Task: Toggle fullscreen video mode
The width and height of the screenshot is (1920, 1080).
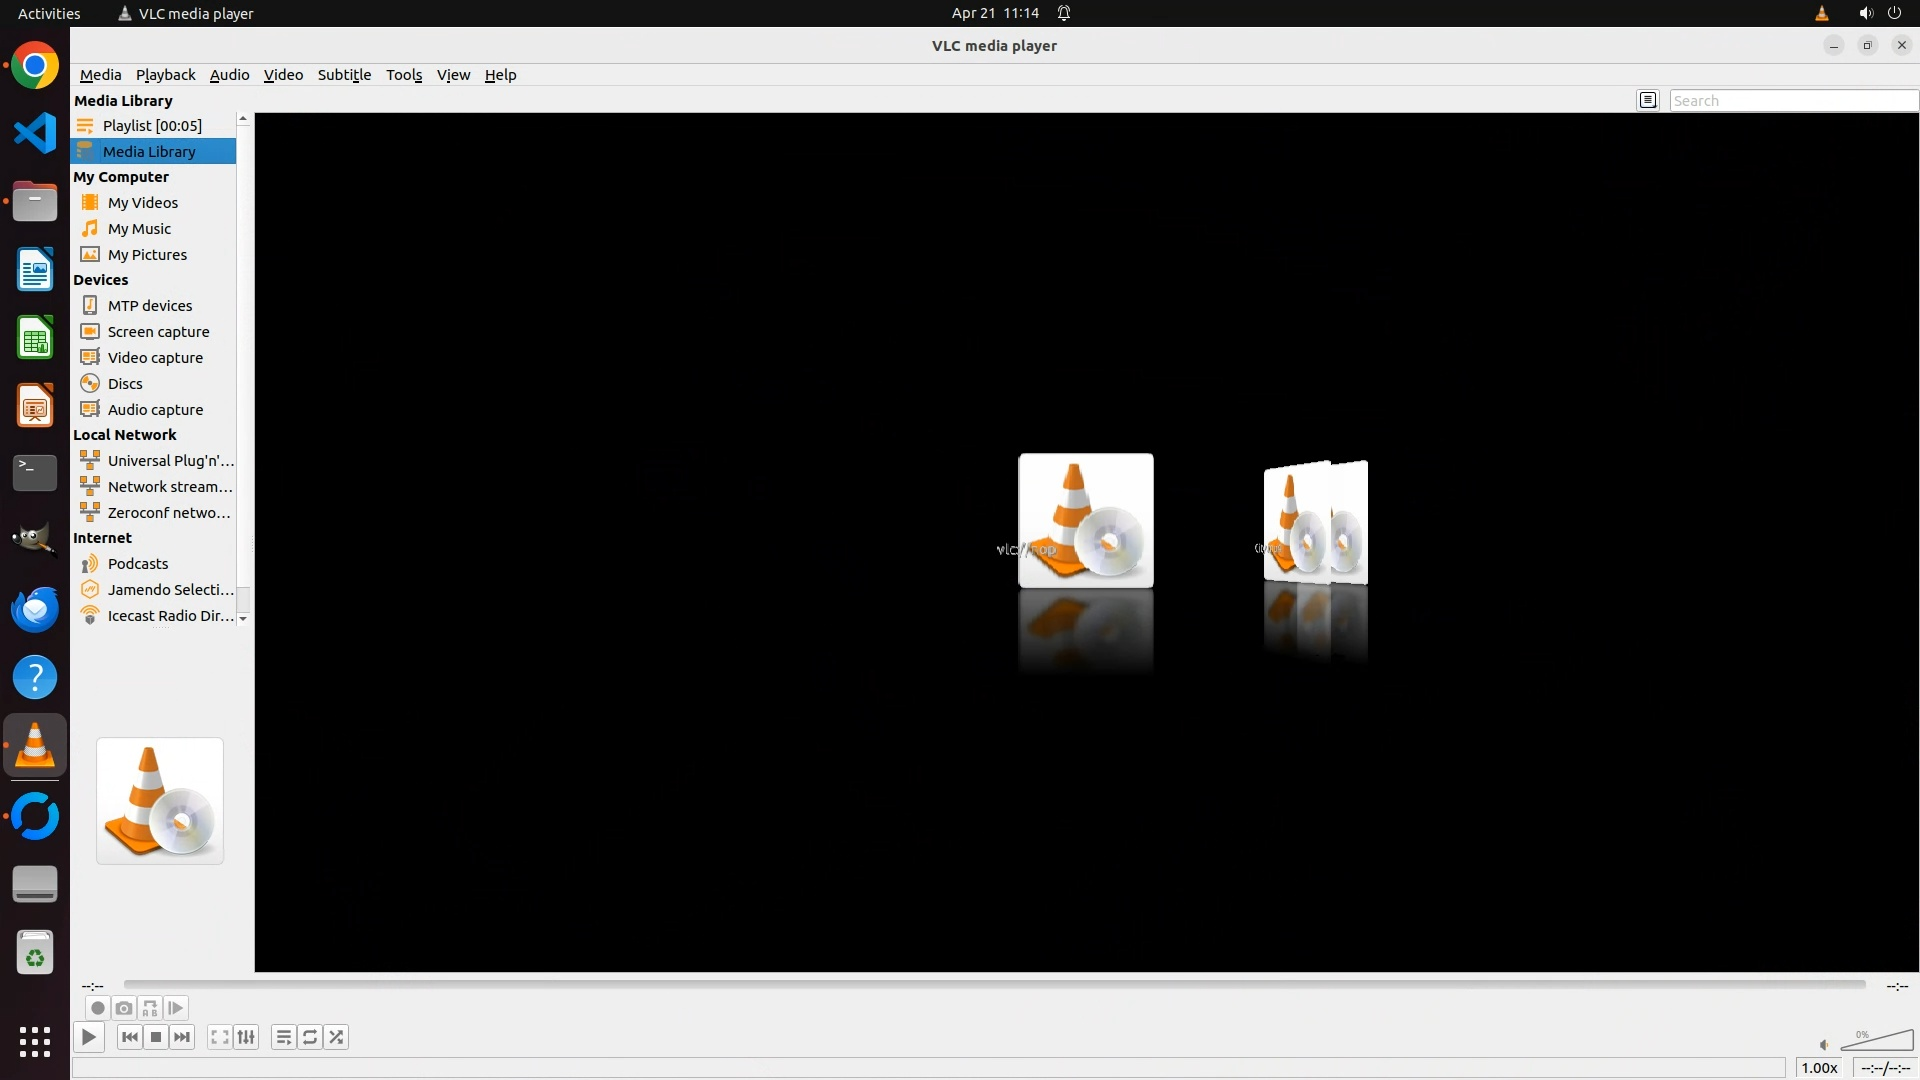Action: (220, 1037)
